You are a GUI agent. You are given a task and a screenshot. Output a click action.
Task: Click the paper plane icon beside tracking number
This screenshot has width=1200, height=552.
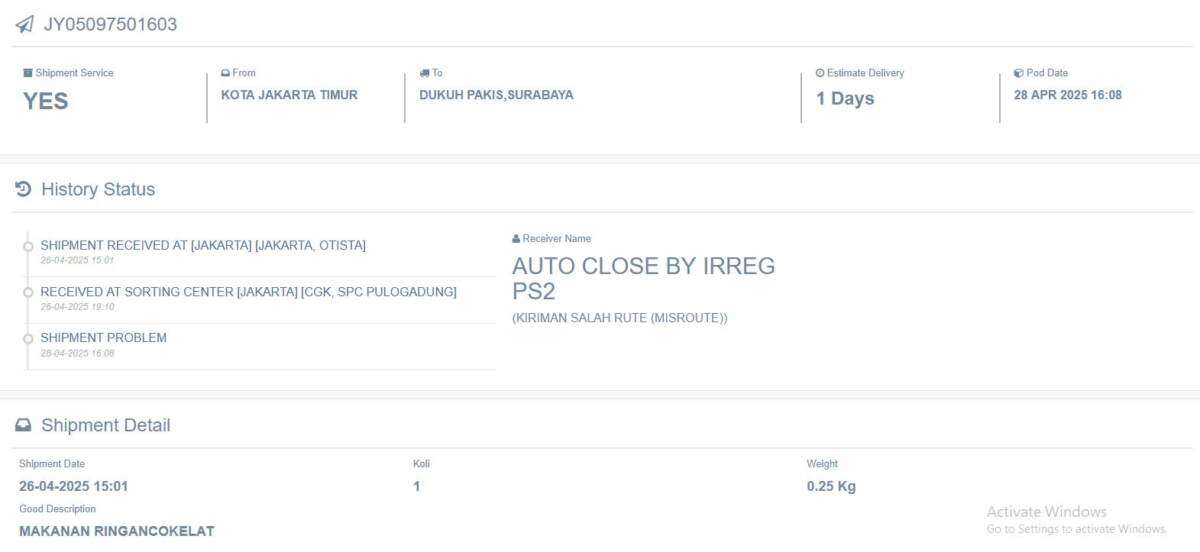point(24,24)
